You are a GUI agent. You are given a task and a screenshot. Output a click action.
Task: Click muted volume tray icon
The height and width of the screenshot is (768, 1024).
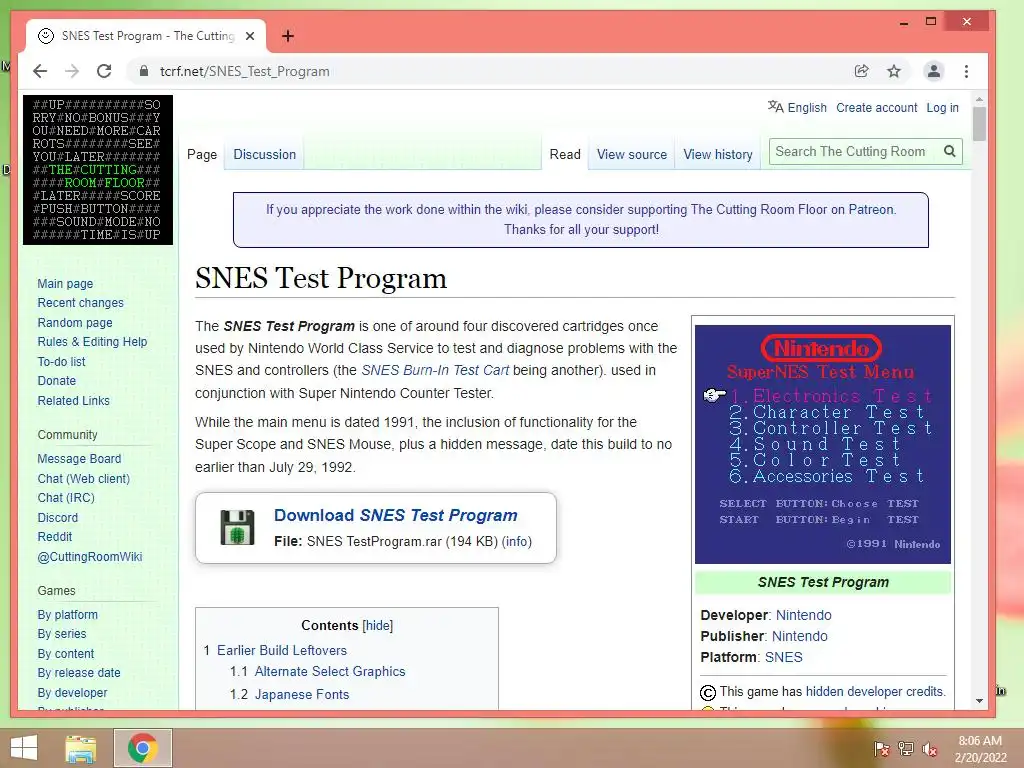click(930, 749)
